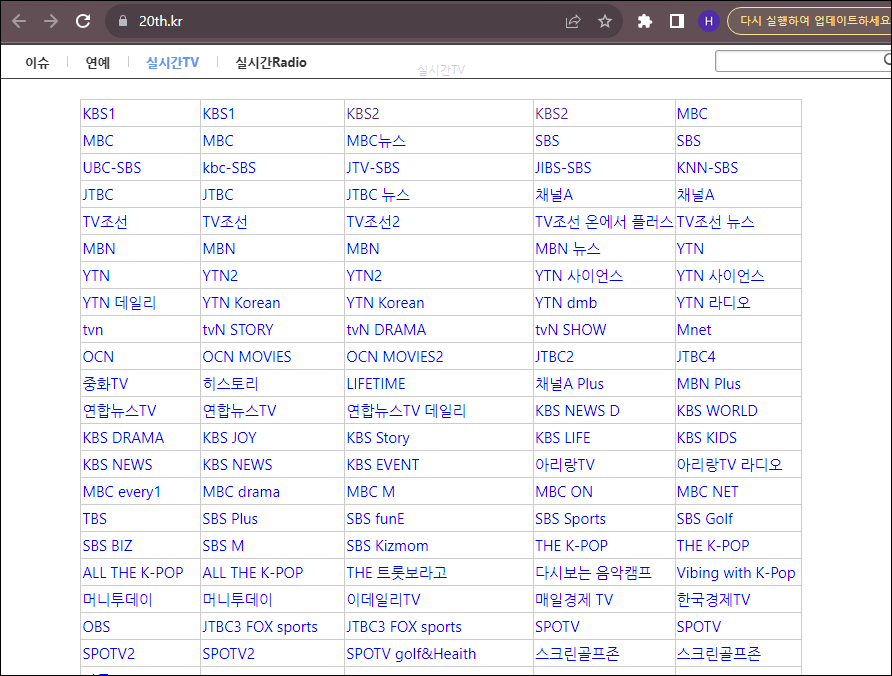Open the KBS WORLD link
The height and width of the screenshot is (676, 892).
pos(717,411)
